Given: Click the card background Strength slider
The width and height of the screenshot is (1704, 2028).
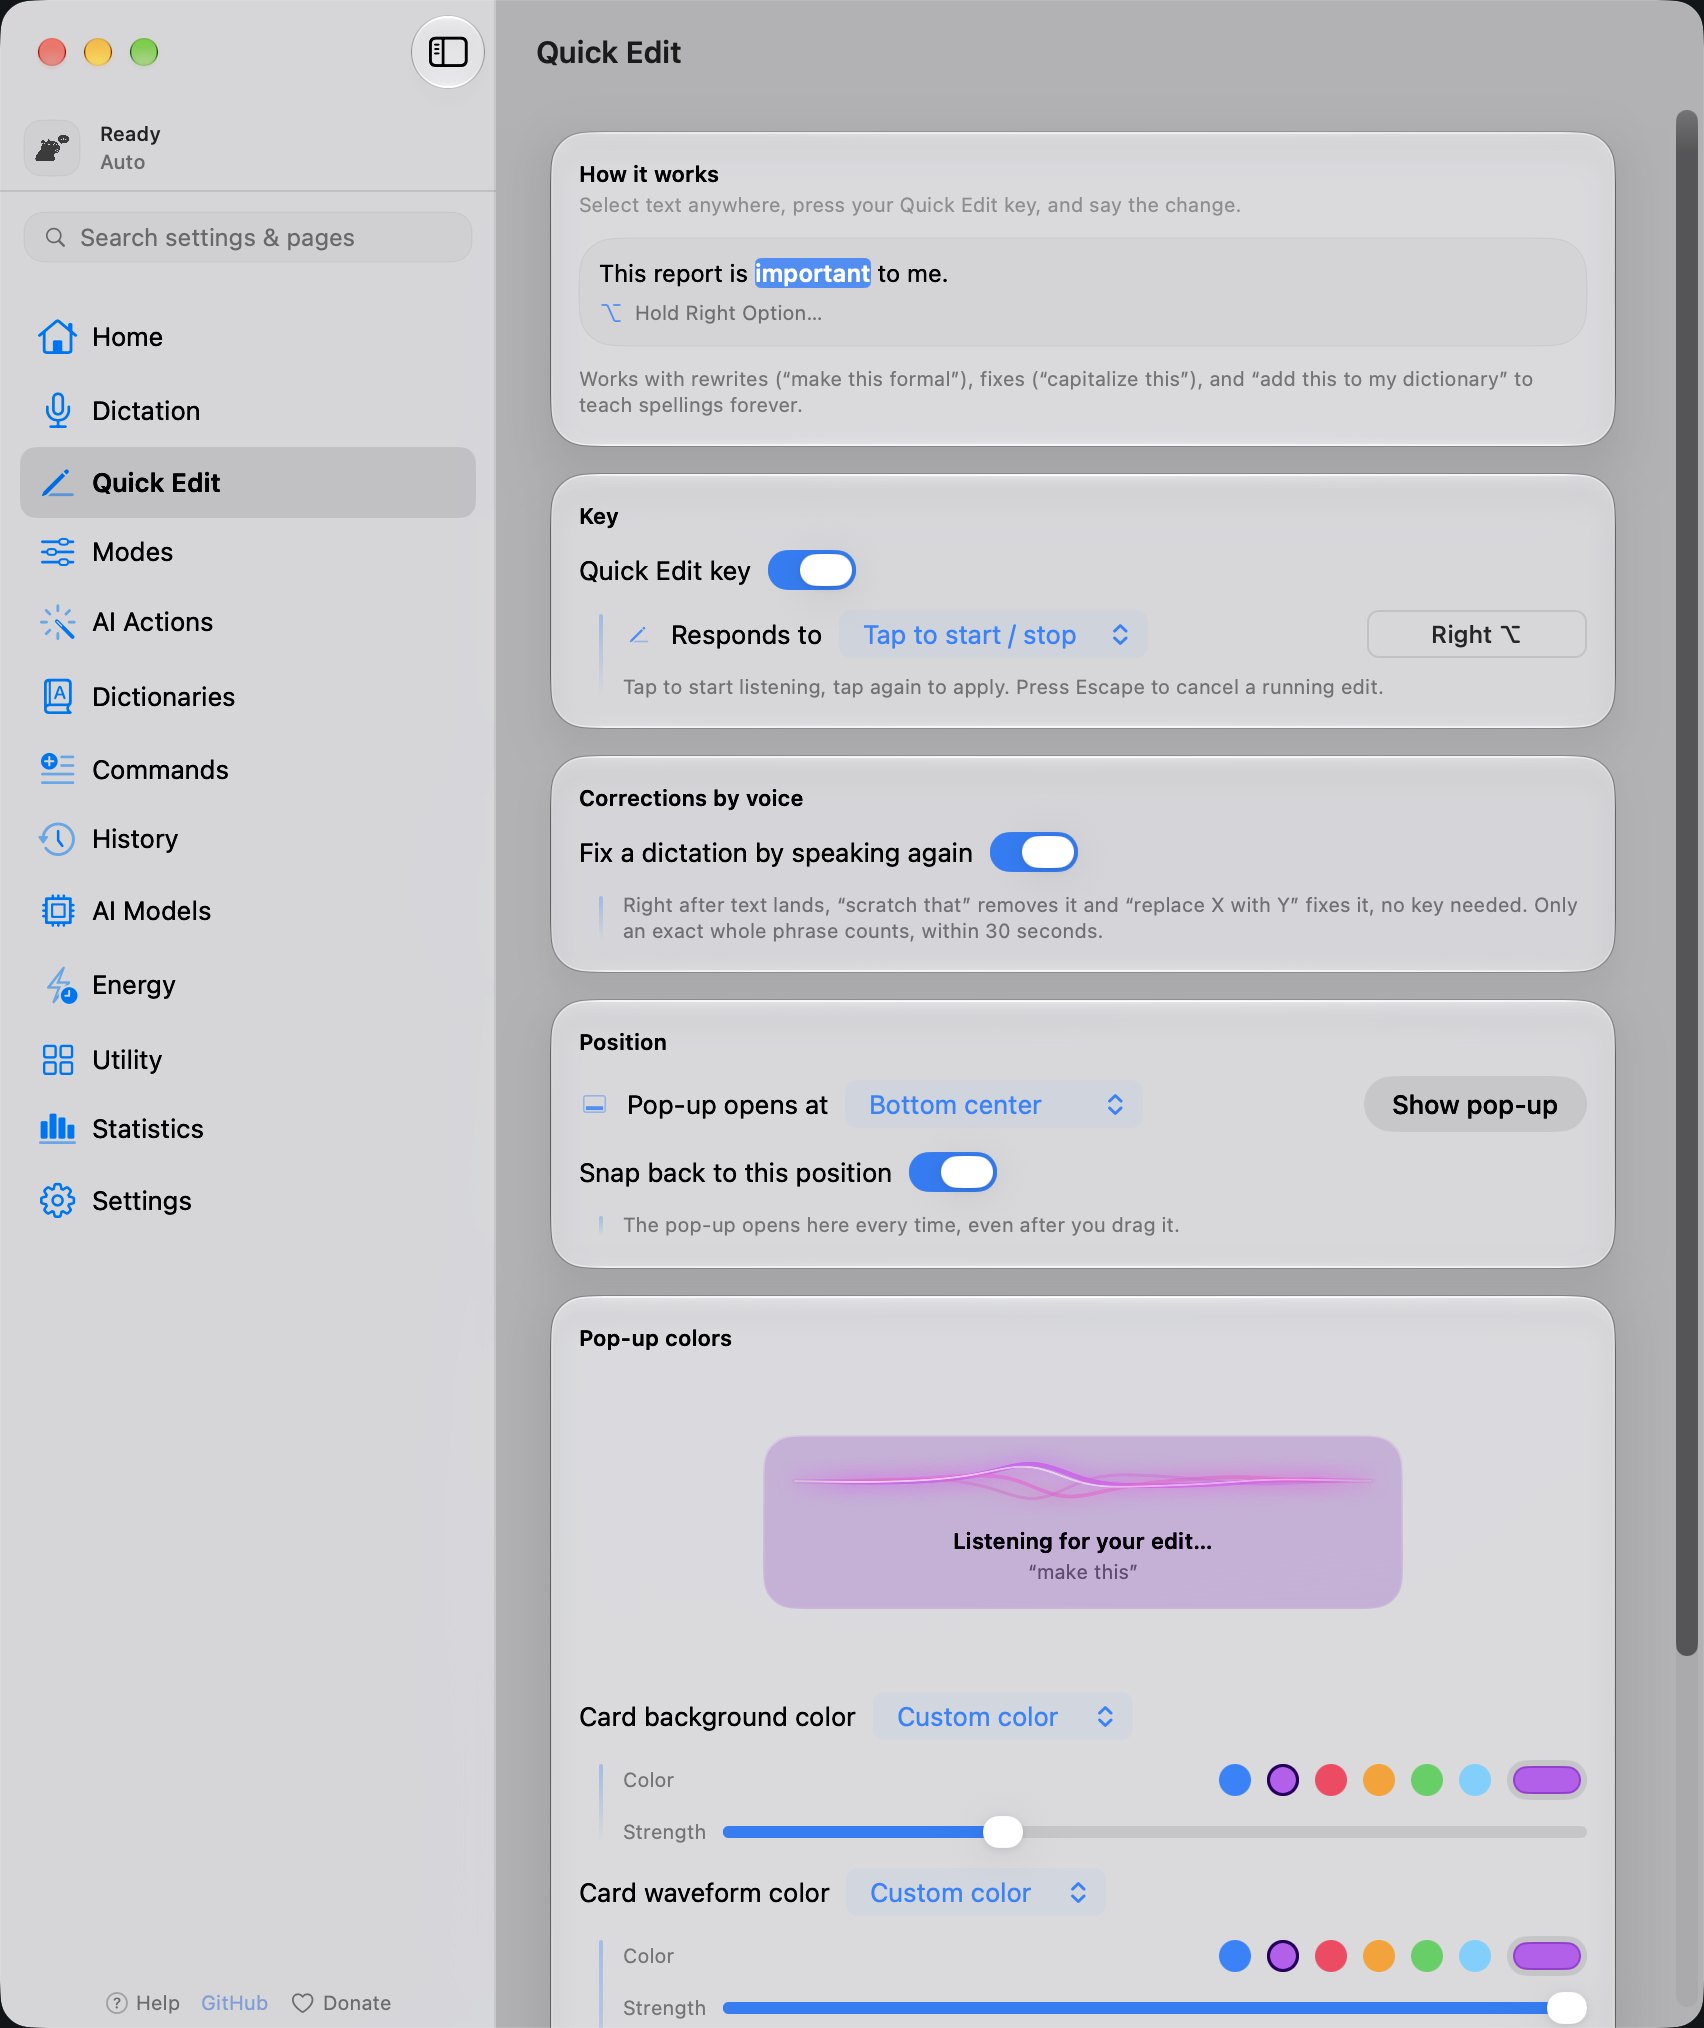Looking at the screenshot, I should point(1154,1832).
